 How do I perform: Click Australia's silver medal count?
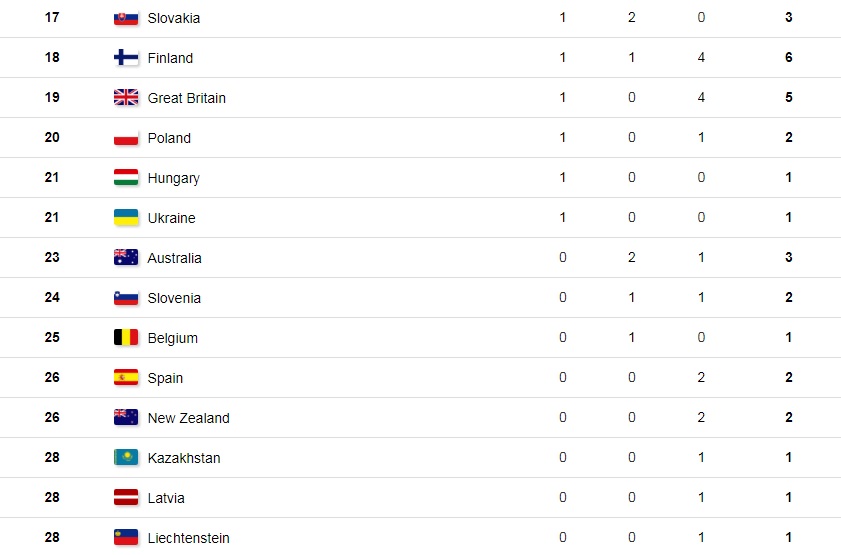pyautogui.click(x=632, y=258)
